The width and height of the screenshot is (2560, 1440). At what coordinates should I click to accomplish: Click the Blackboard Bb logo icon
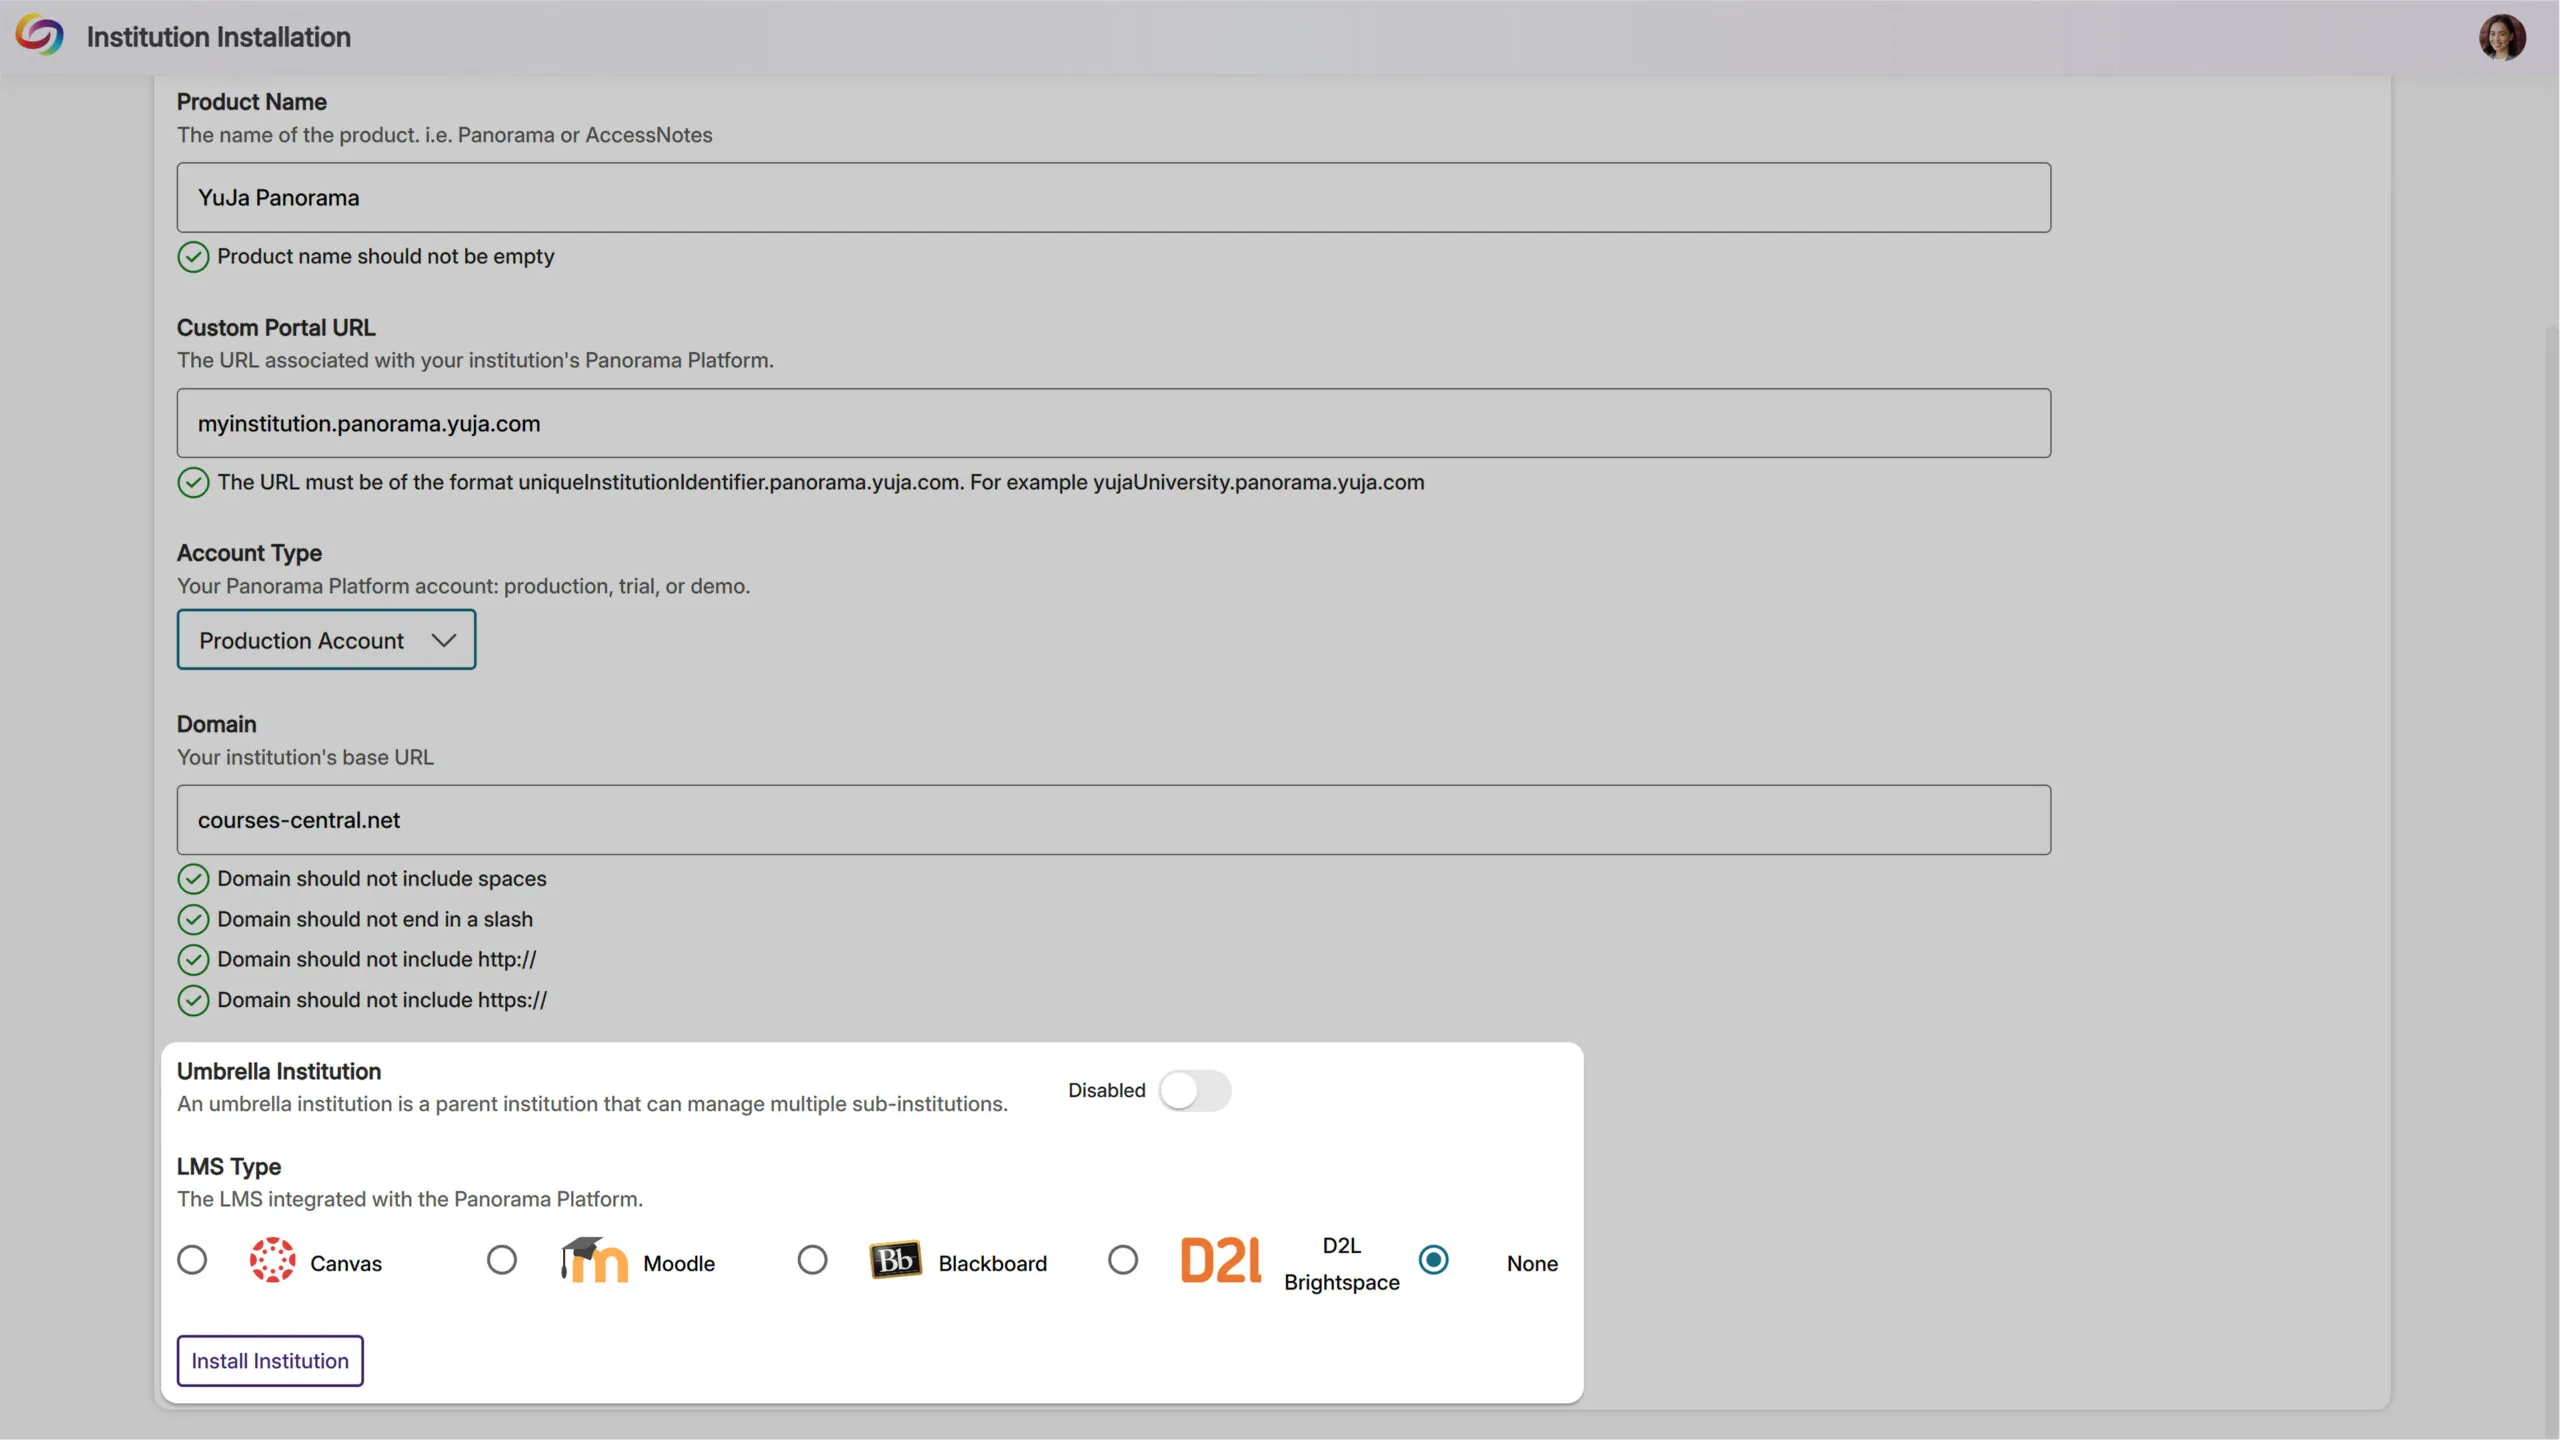(895, 1260)
